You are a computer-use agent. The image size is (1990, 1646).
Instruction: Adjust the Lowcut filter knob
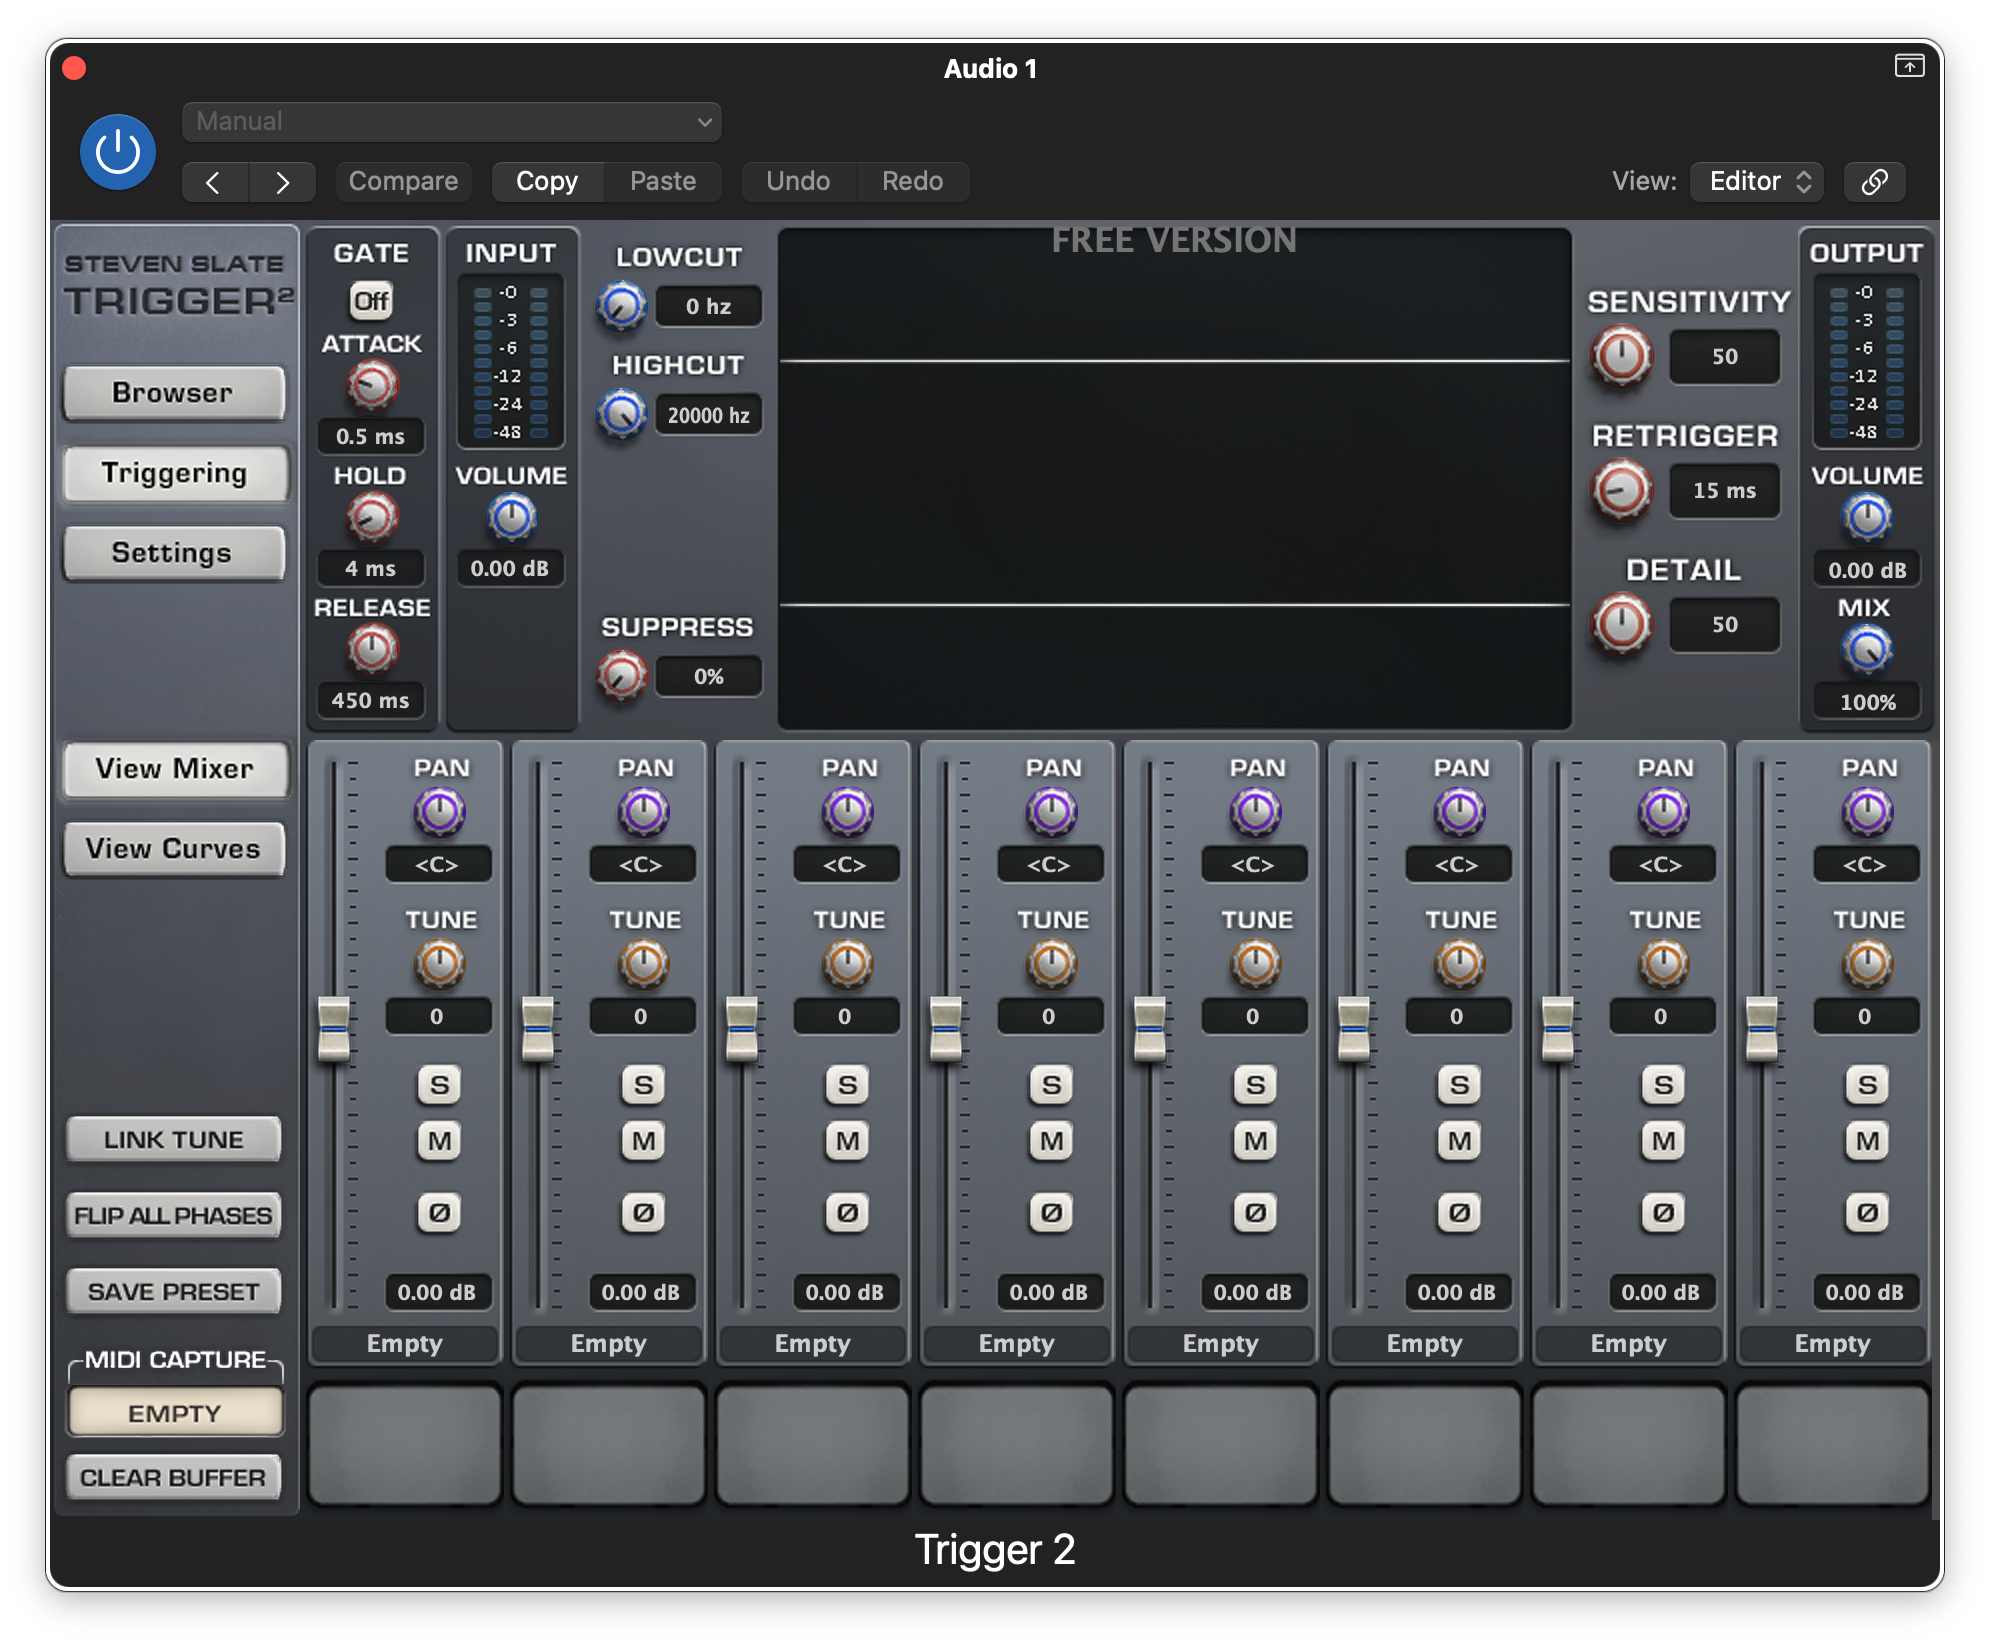tap(621, 306)
